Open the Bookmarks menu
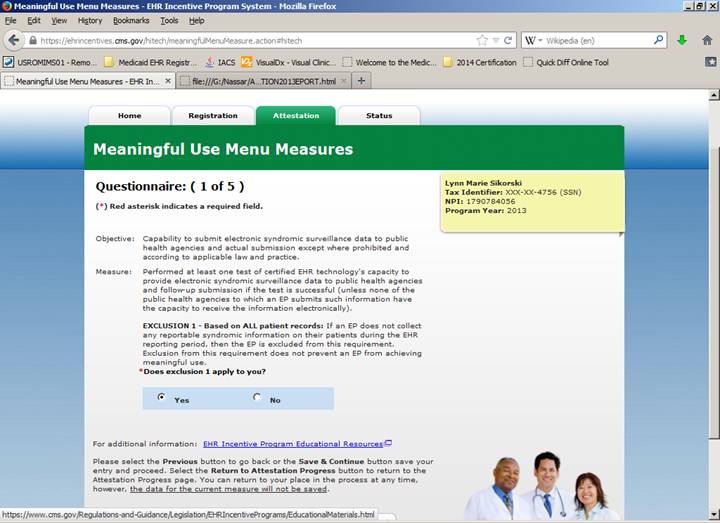Screen dimensions: 720x523 pos(130,20)
